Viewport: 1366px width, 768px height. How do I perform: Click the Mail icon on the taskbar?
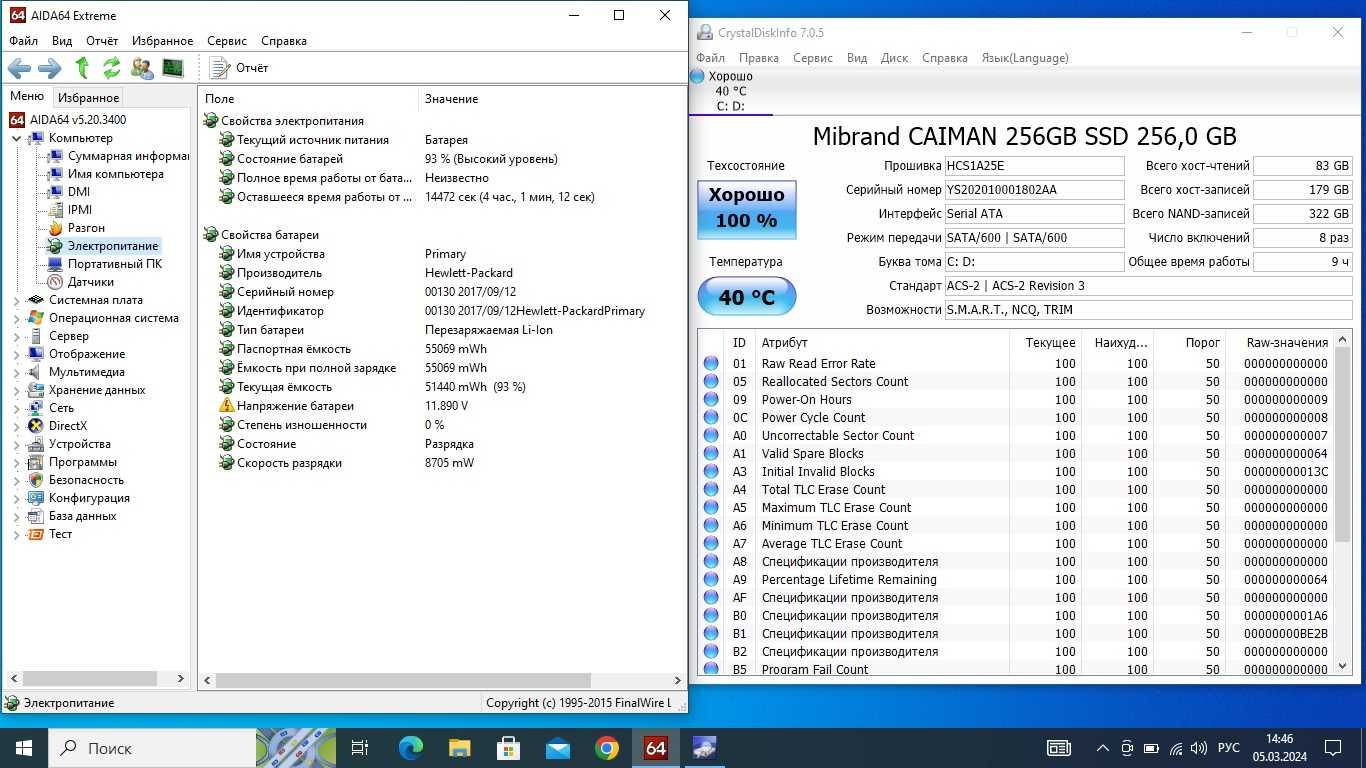[x=557, y=748]
